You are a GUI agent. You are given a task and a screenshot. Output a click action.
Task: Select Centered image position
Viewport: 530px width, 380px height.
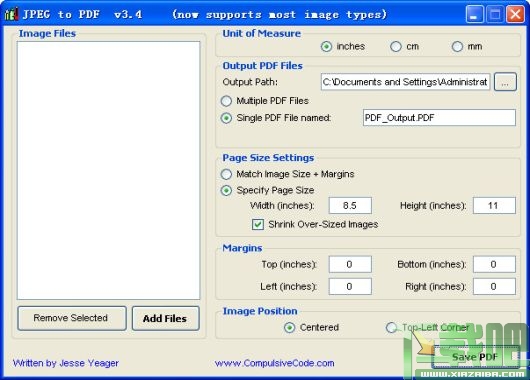coord(289,327)
